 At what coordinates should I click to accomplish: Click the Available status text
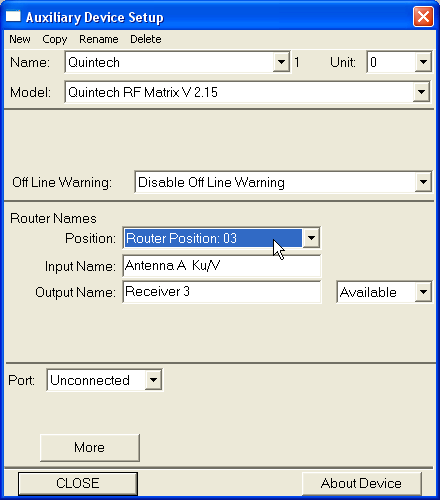pos(368,292)
